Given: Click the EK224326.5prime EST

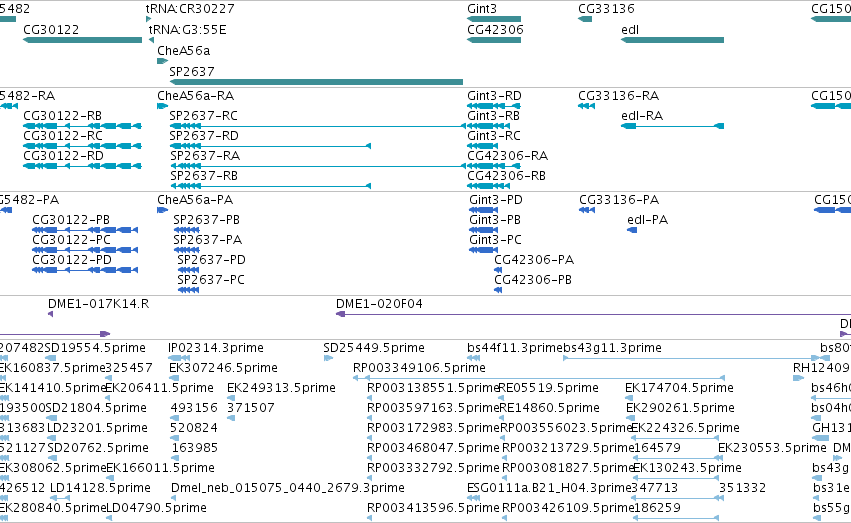Looking at the screenshot, I should (676, 438).
